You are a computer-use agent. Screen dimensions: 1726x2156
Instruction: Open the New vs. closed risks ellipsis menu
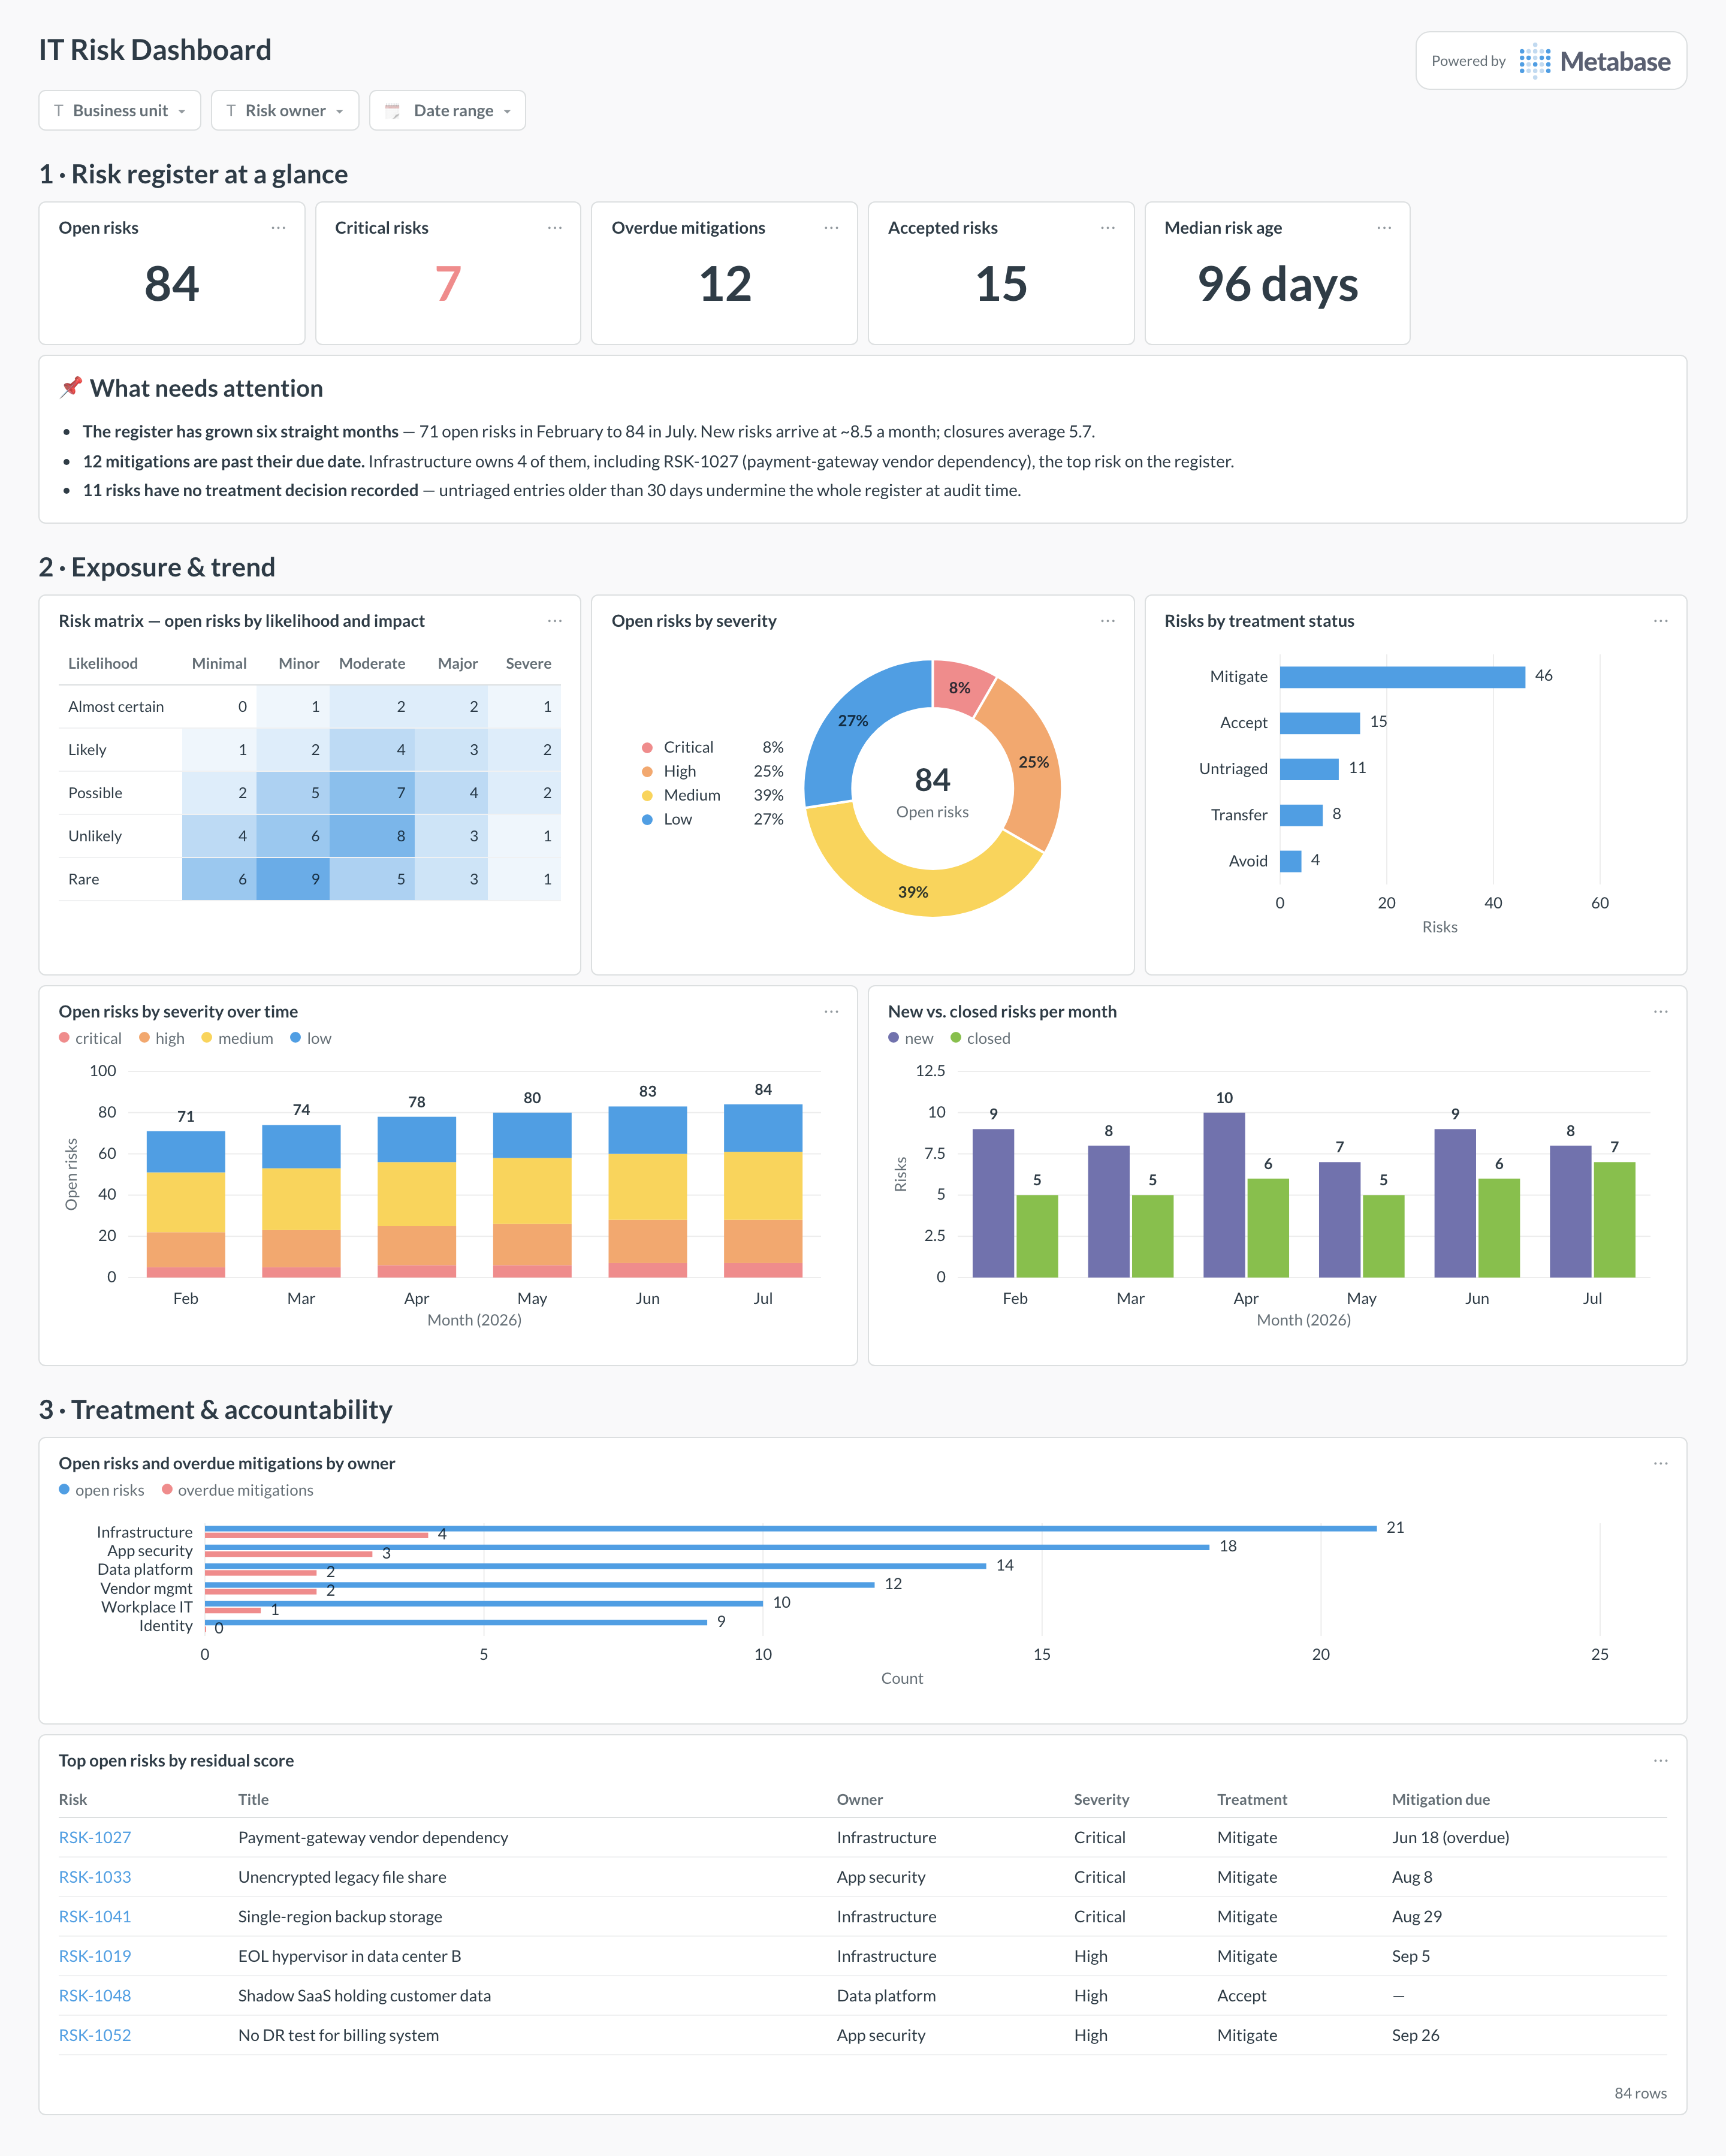(x=1661, y=1012)
